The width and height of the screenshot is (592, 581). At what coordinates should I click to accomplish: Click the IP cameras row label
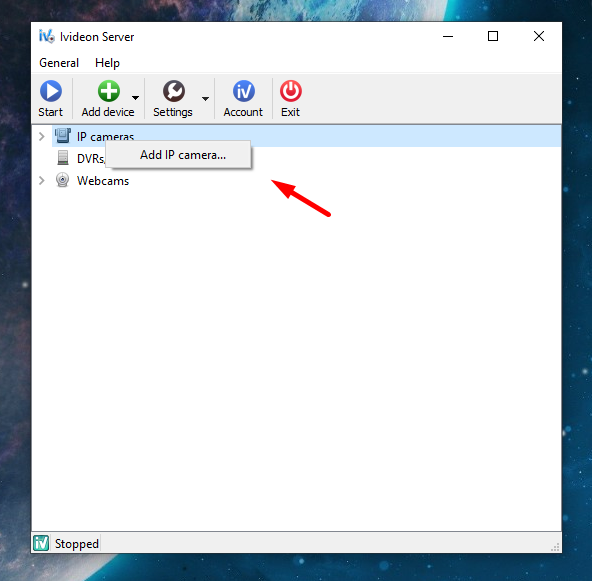(x=105, y=137)
